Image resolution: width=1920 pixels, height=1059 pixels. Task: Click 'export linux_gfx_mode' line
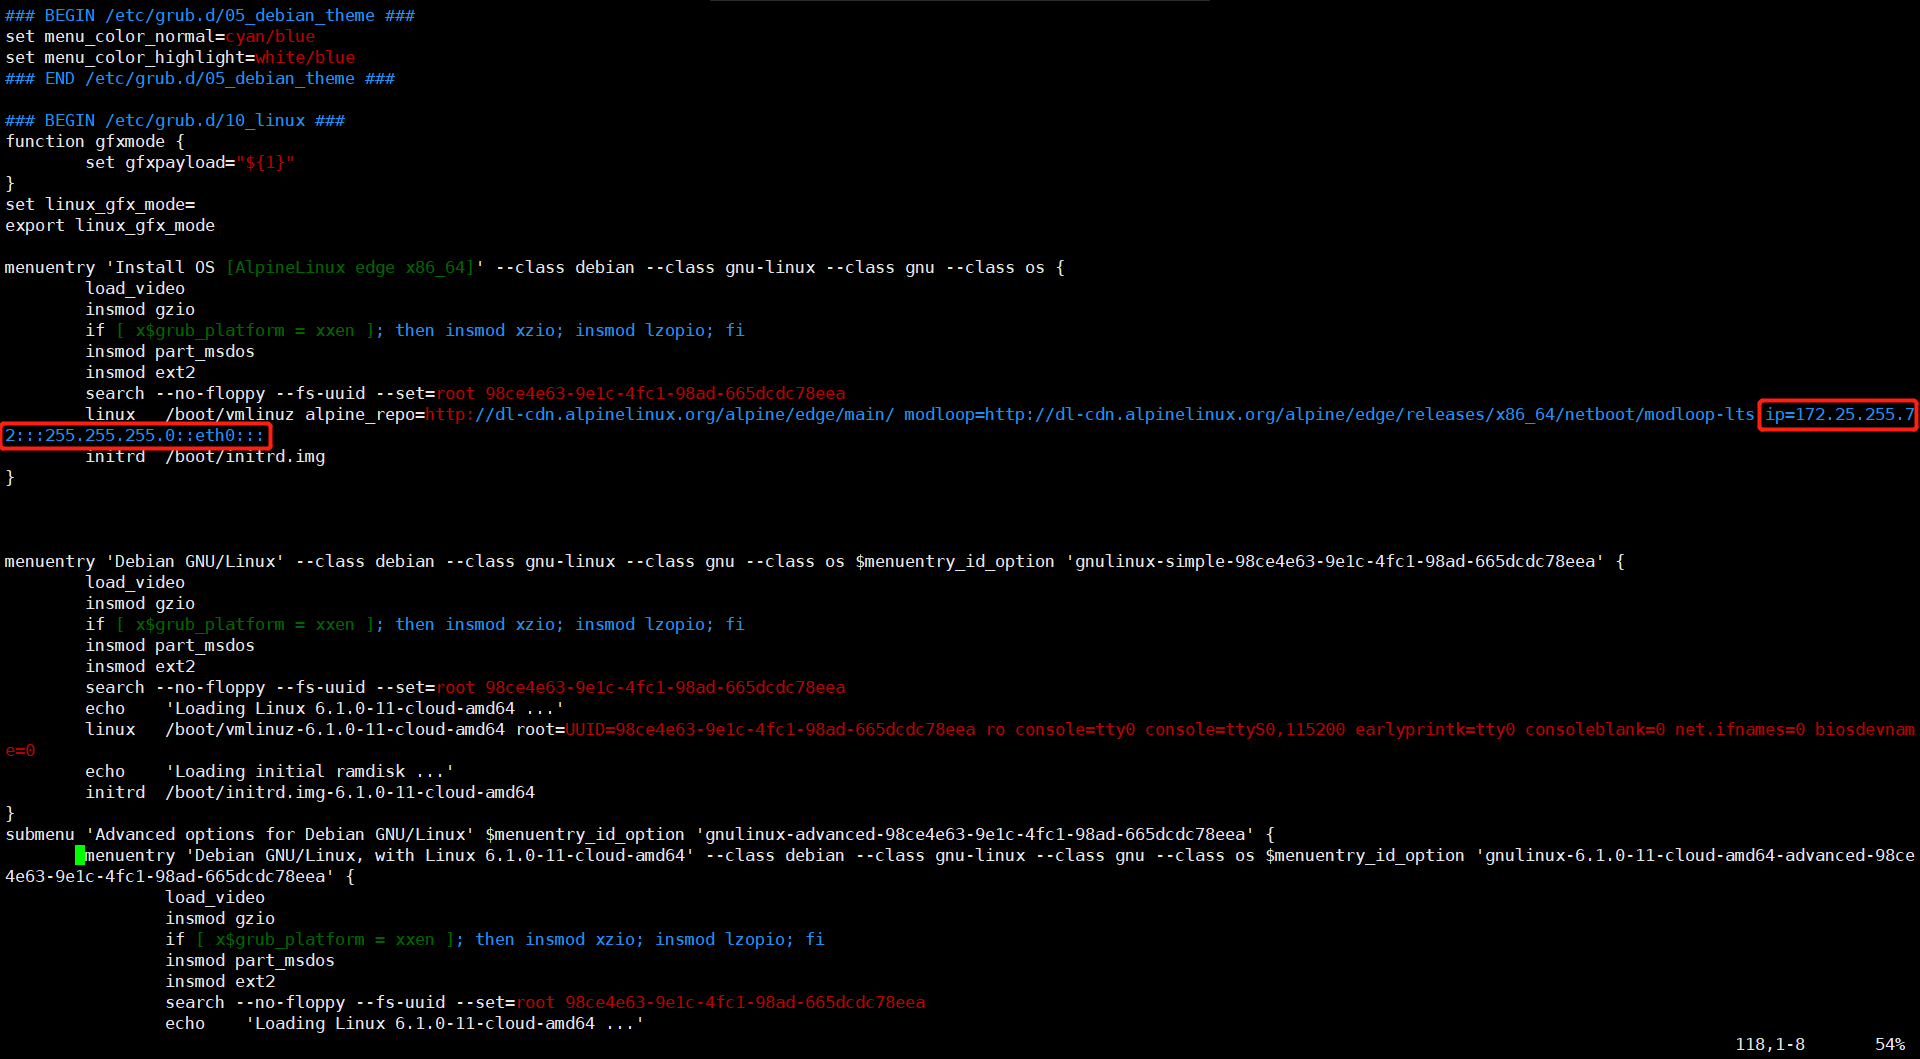pos(110,225)
